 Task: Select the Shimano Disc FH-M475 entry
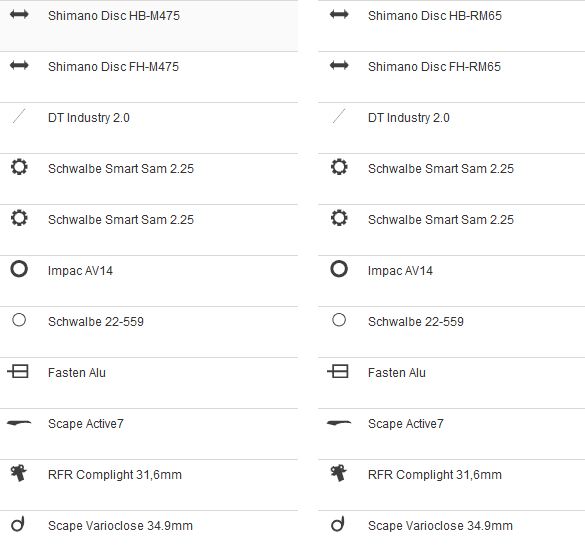point(113,67)
